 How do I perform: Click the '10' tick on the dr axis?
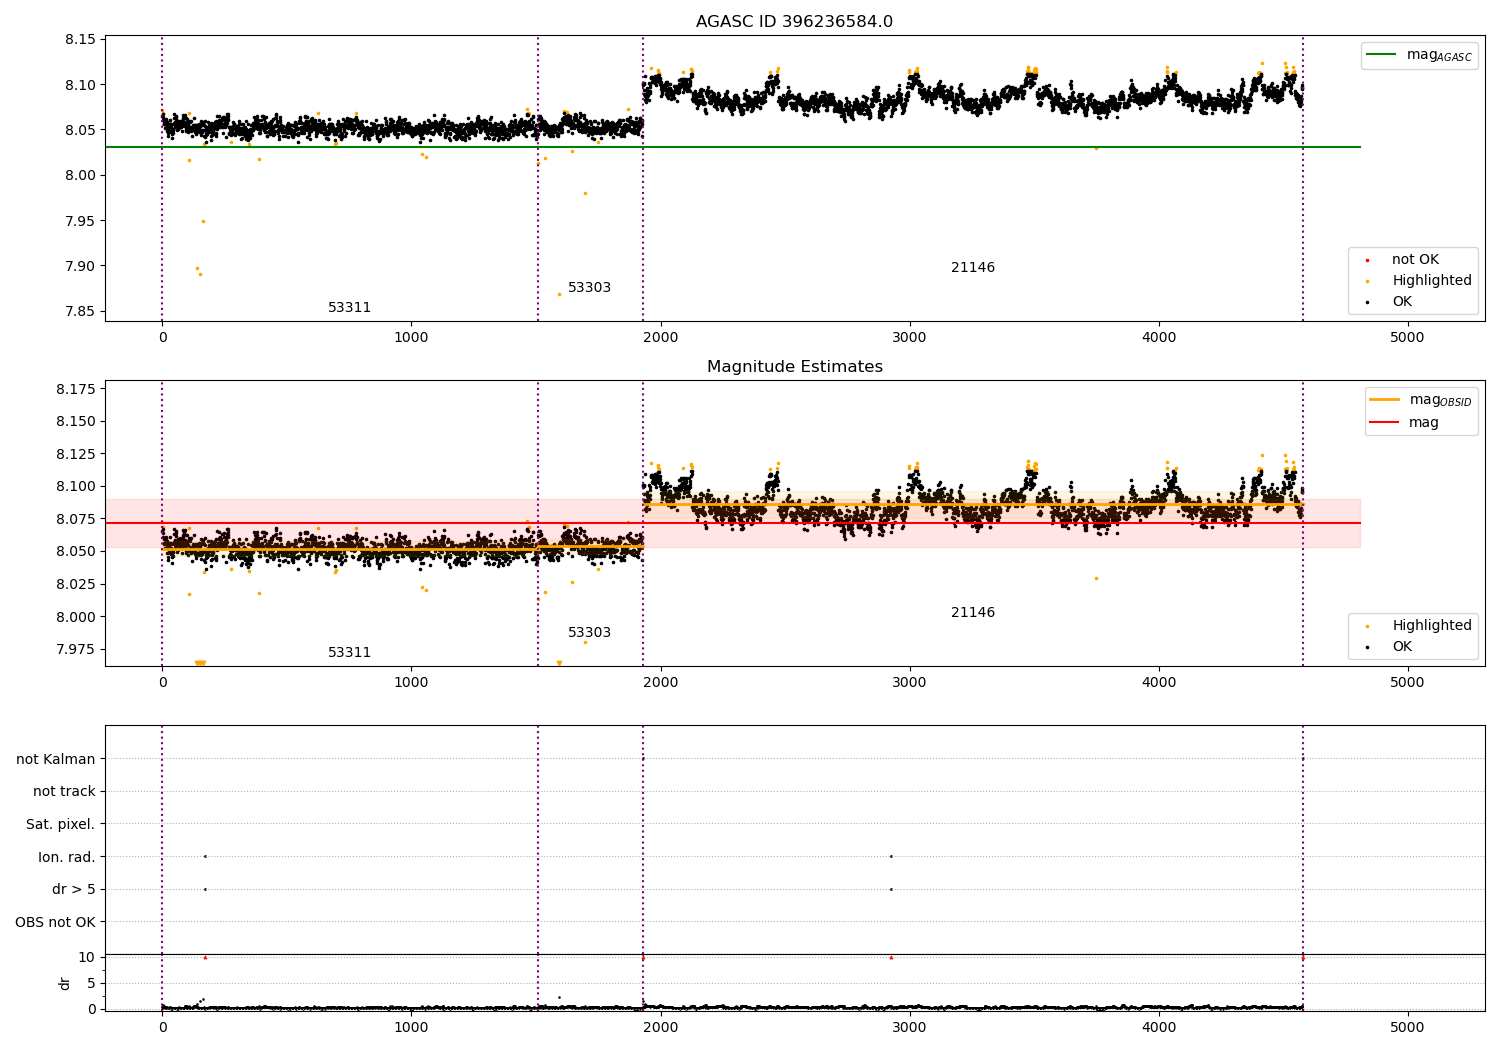click(x=87, y=957)
